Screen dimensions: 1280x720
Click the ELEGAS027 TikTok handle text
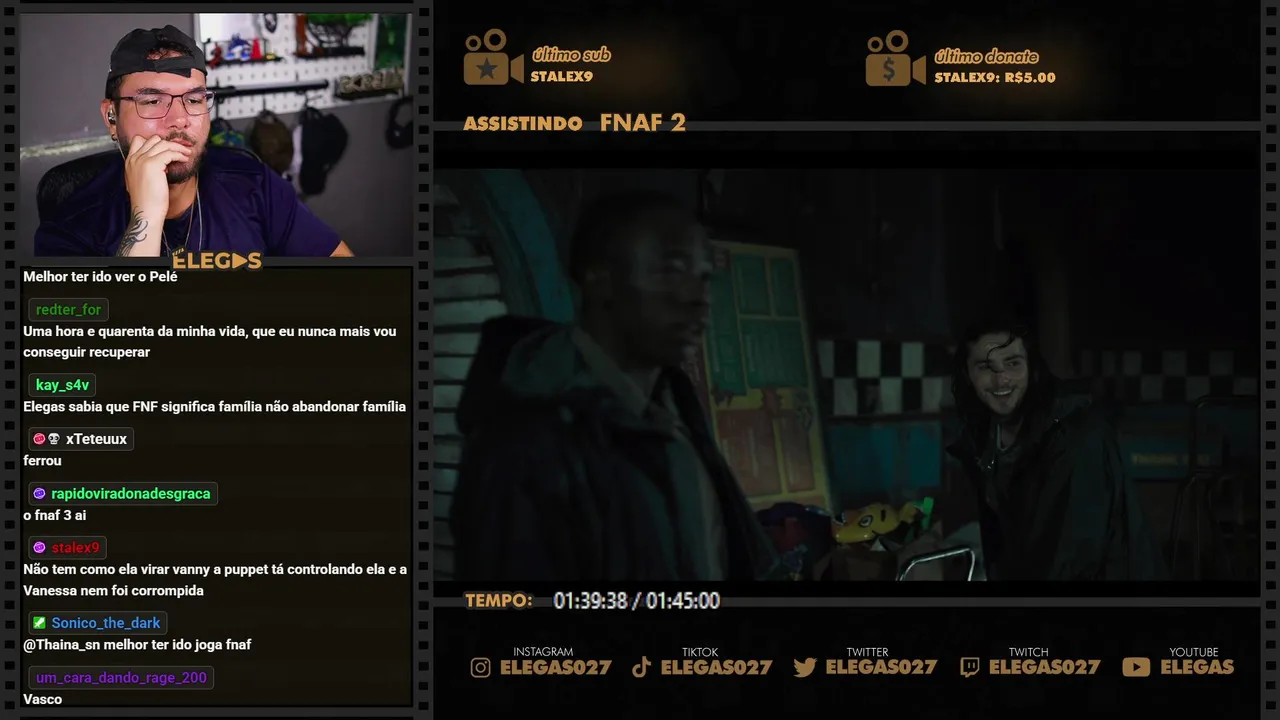coord(716,667)
